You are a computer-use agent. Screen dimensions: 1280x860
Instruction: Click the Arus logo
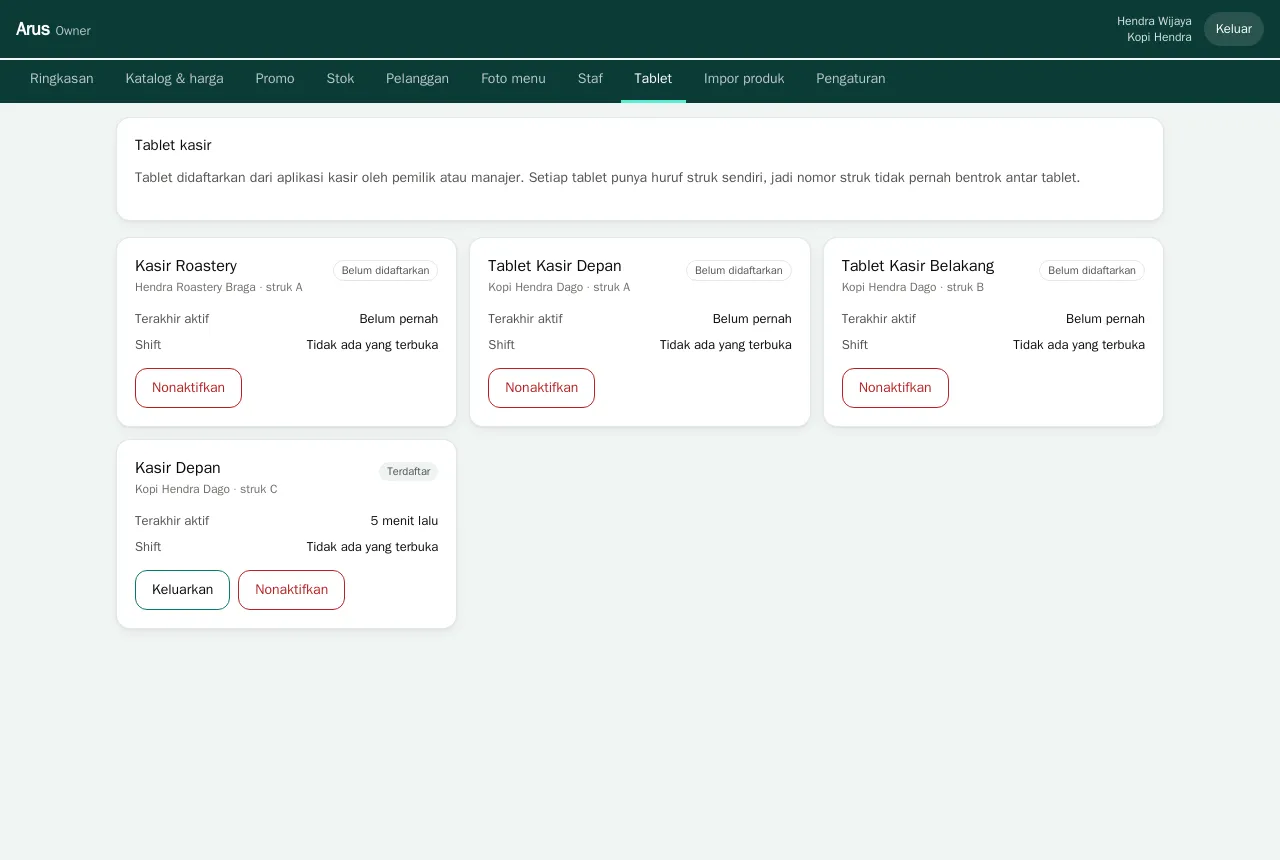point(33,29)
